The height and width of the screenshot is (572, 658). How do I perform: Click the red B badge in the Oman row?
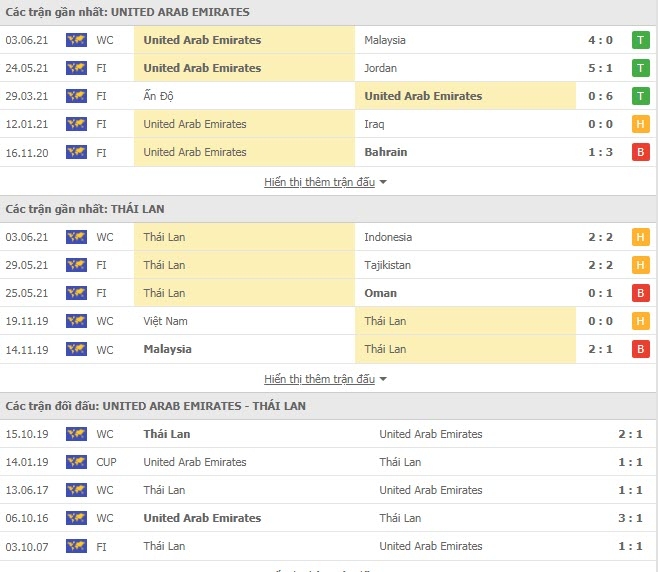[640, 293]
